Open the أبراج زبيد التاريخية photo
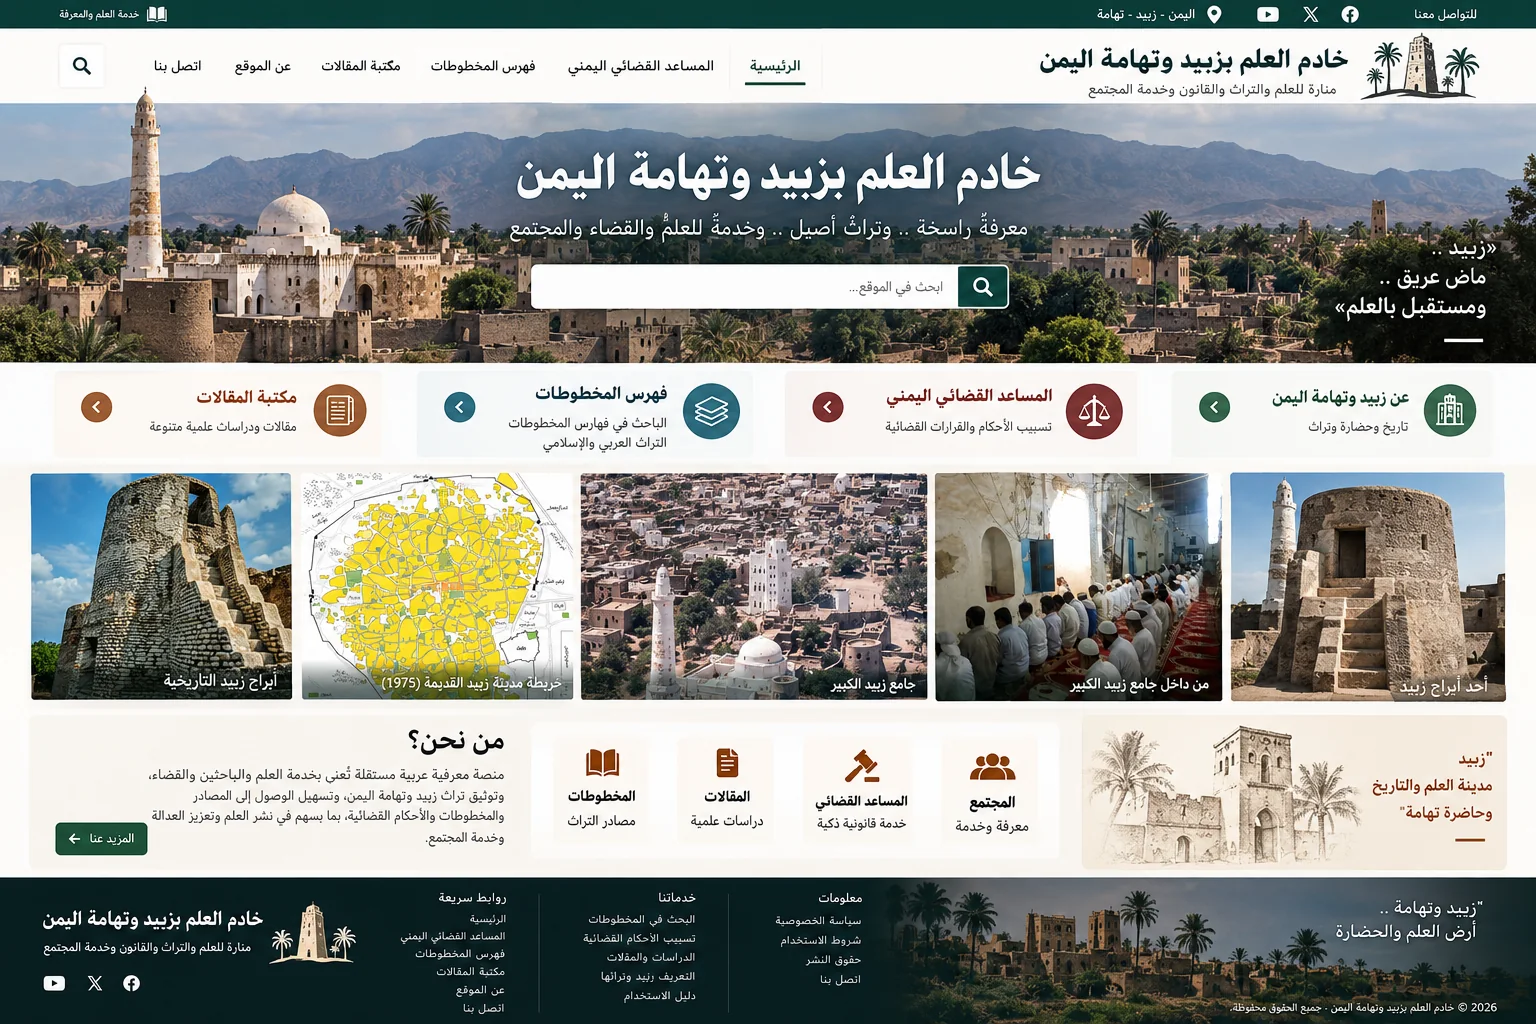This screenshot has height=1024, width=1536. click(161, 587)
